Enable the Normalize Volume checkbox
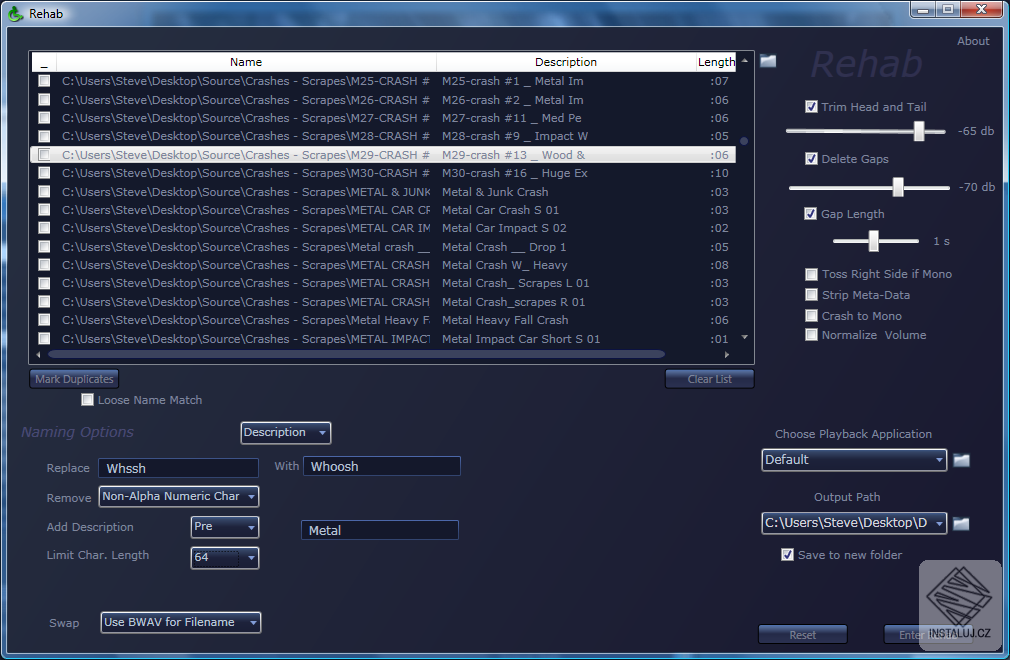Viewport: 1010px width, 660px height. tap(812, 335)
